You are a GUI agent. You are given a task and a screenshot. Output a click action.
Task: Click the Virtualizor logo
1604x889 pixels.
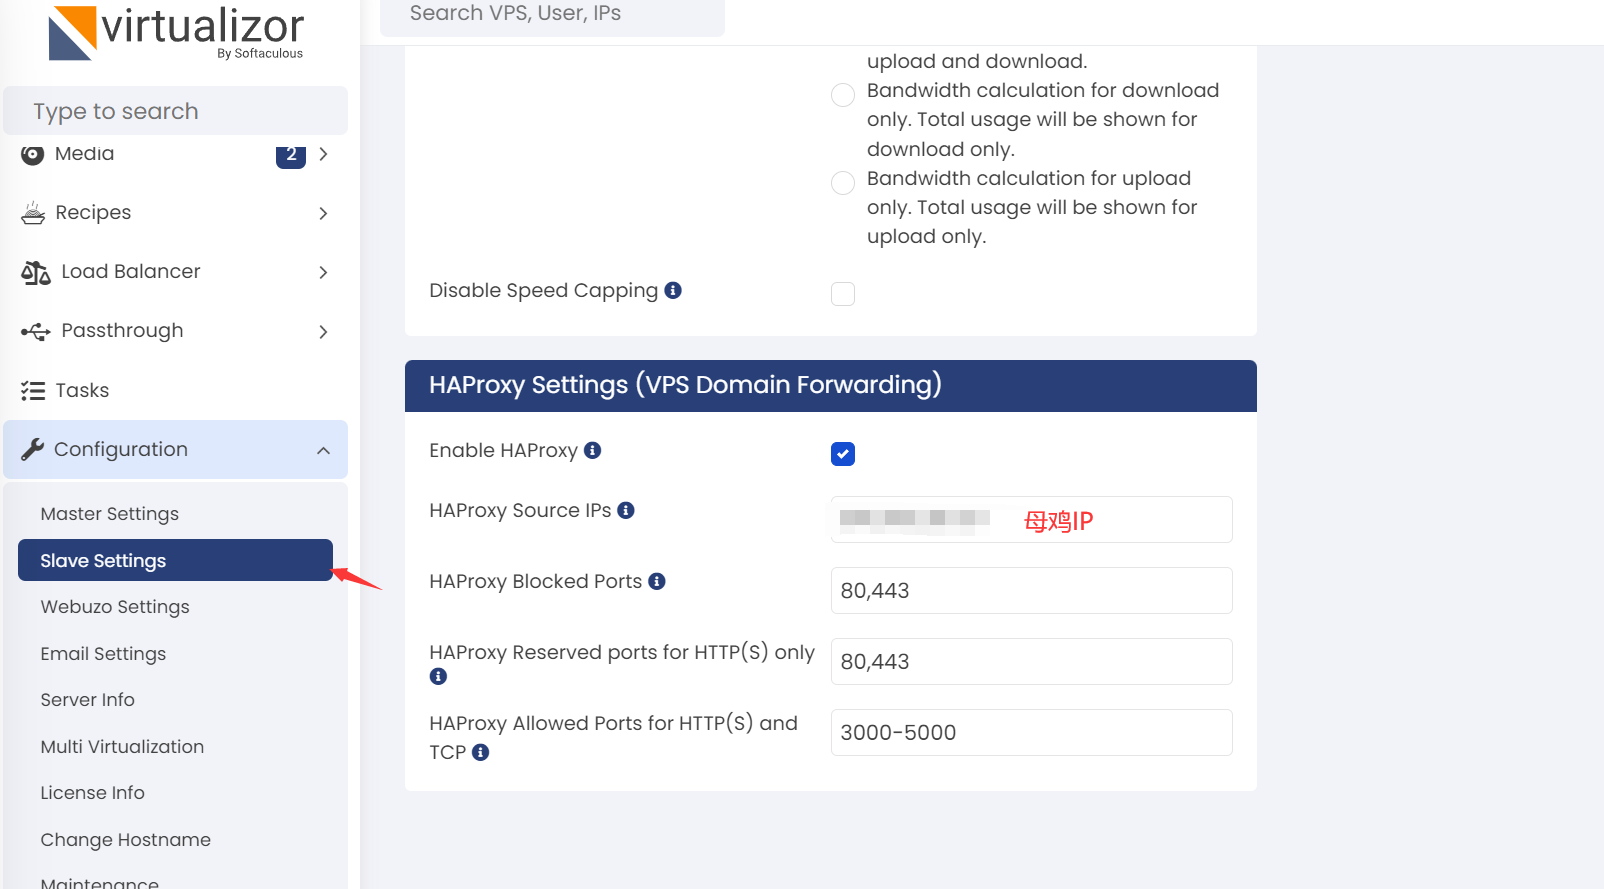(x=176, y=32)
